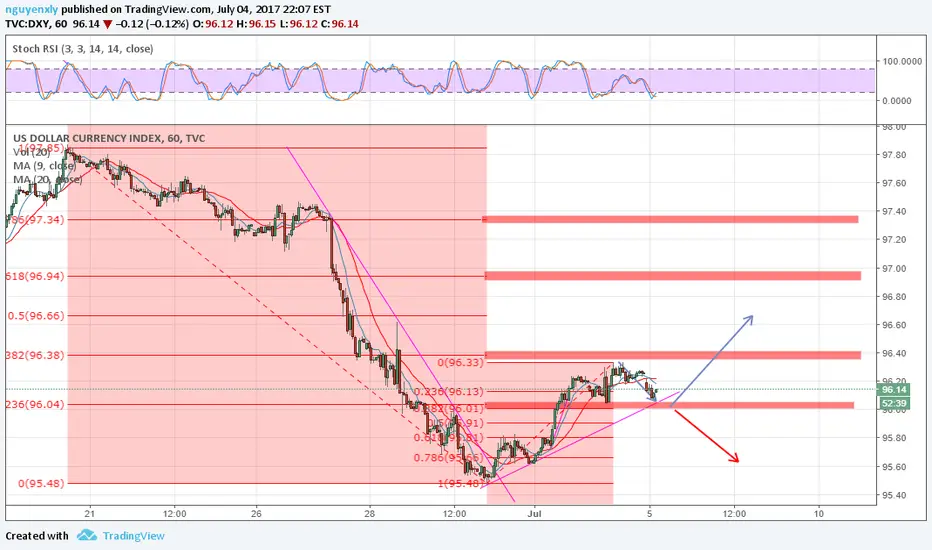Select the MA (9, close) indicator label

tap(44, 165)
